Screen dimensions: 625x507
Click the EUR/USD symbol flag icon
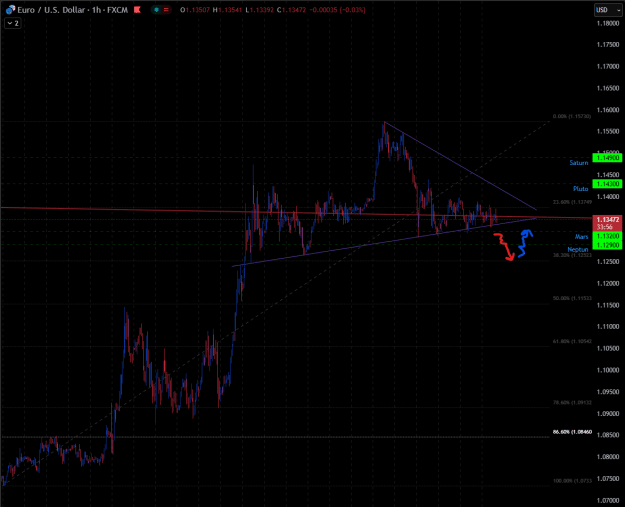(x=10, y=10)
